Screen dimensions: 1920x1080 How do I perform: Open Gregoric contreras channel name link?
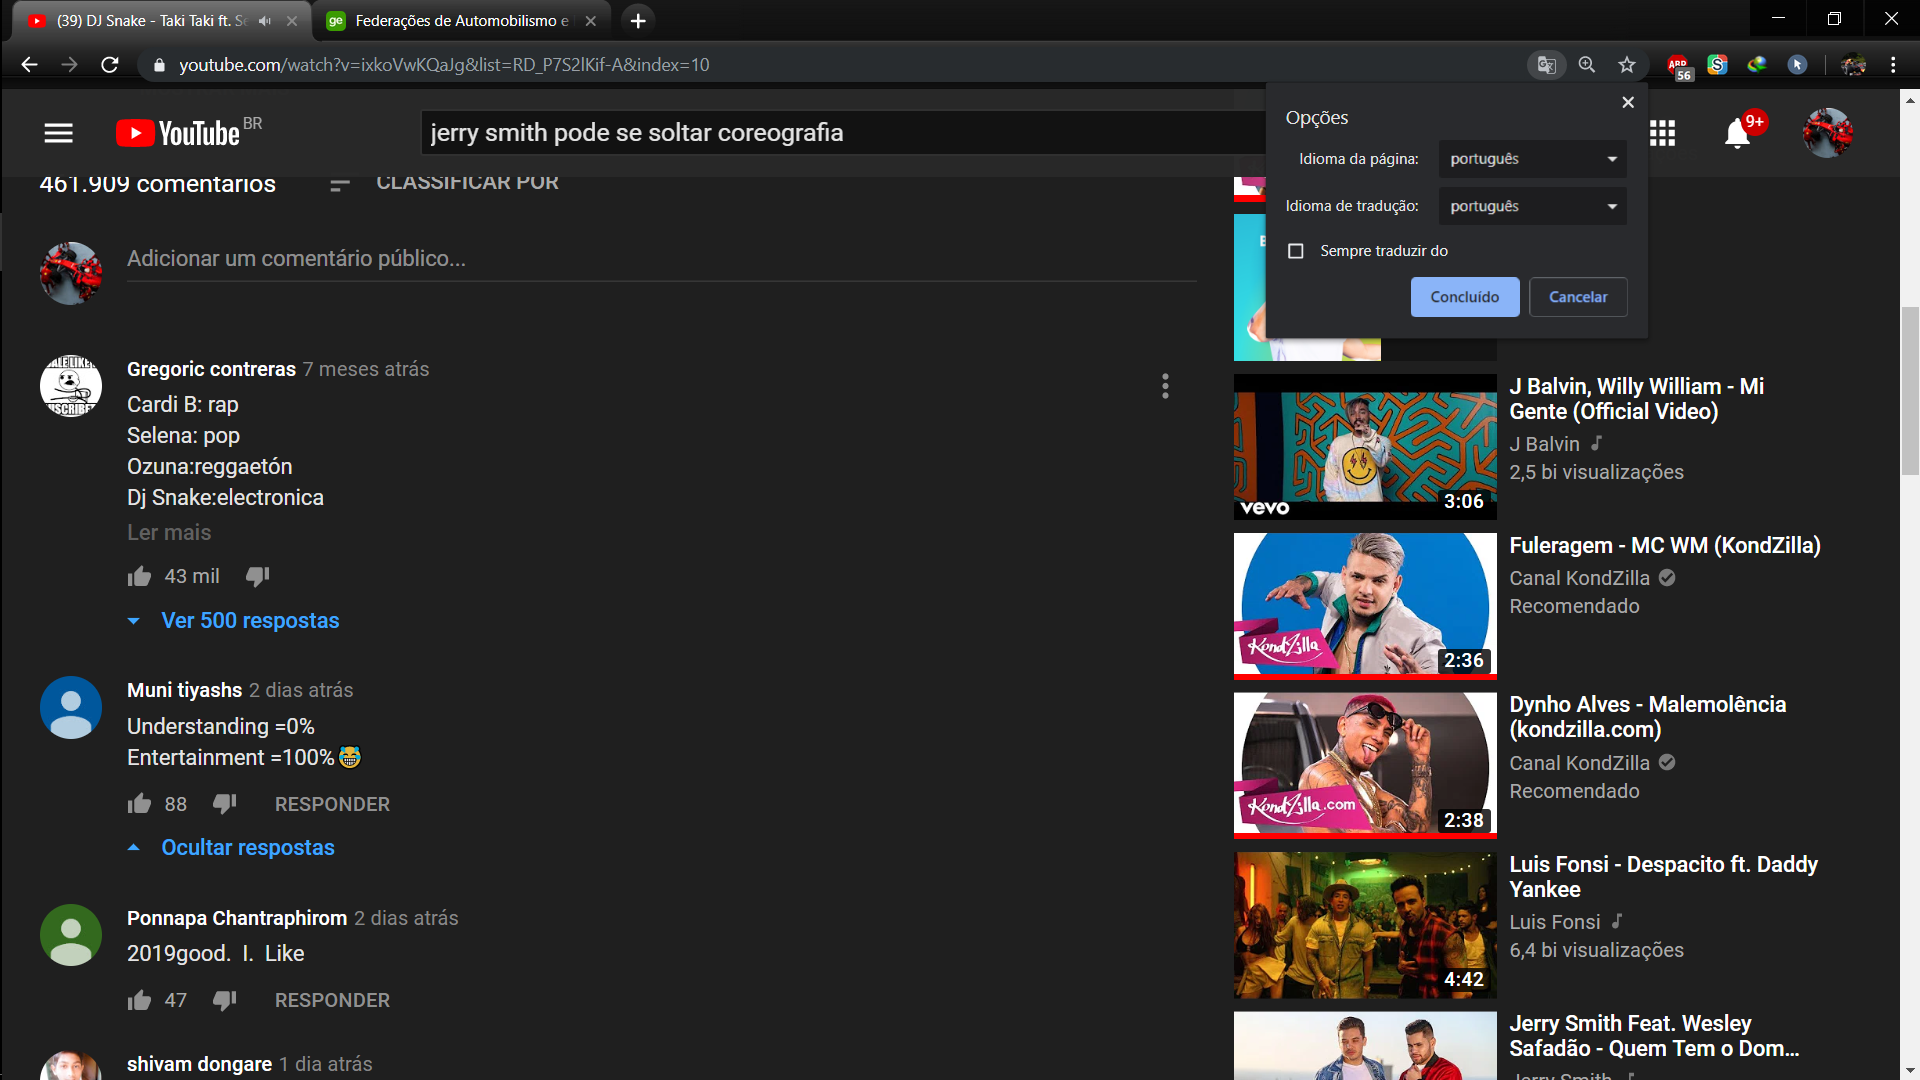(x=211, y=369)
